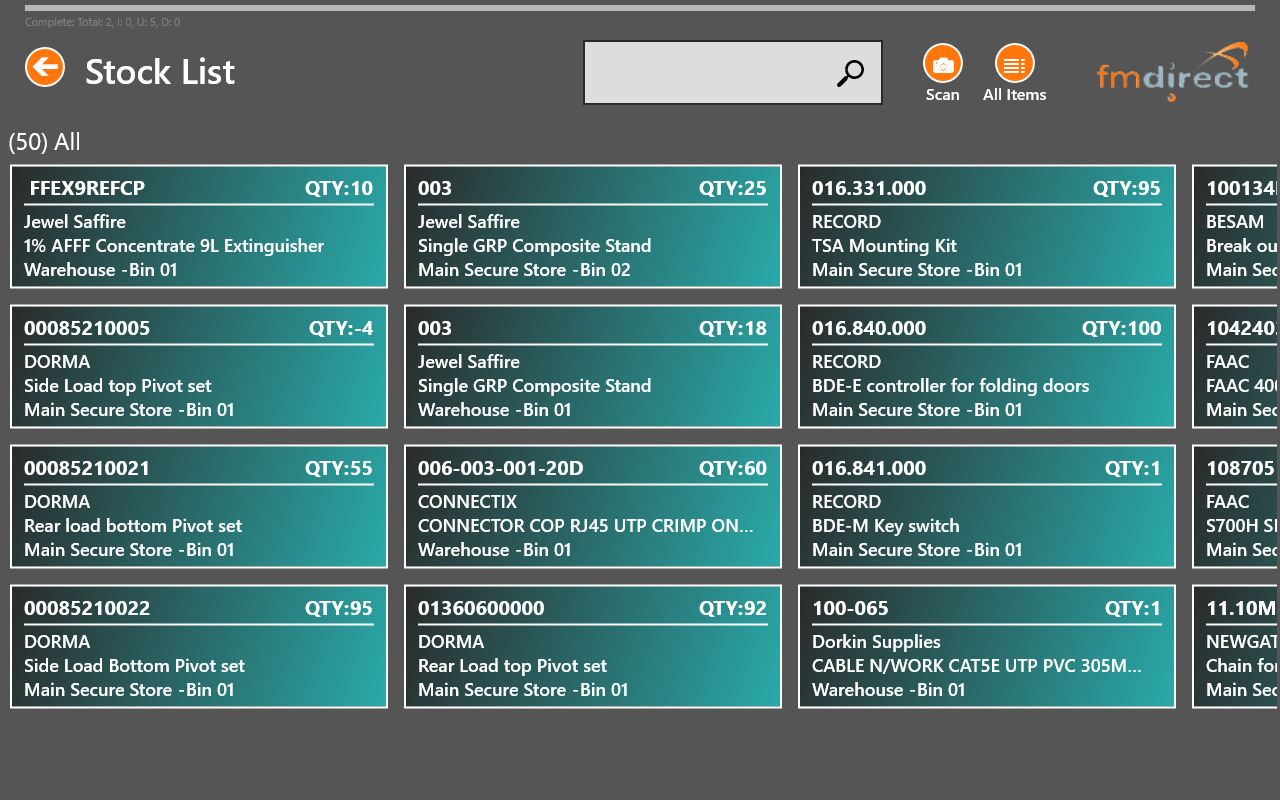
Task: Click "CABLE N/WORK CAT5E UTP PVC 305M…" text
Action: tap(977, 666)
